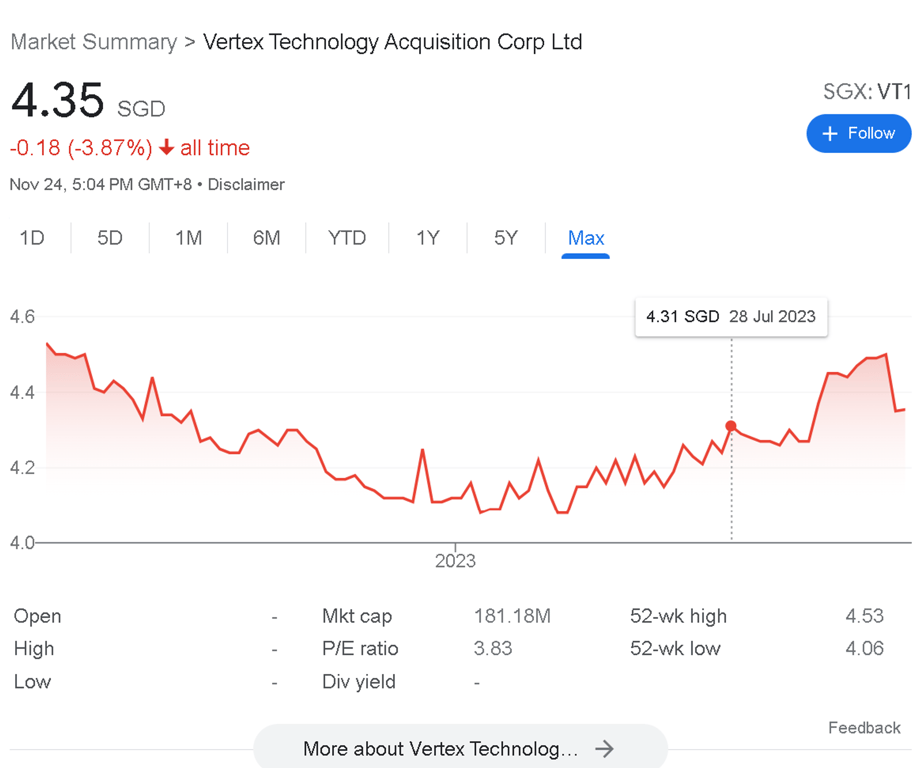
Task: Open More about Vertex Technology button
Action: pyautogui.click(x=459, y=748)
